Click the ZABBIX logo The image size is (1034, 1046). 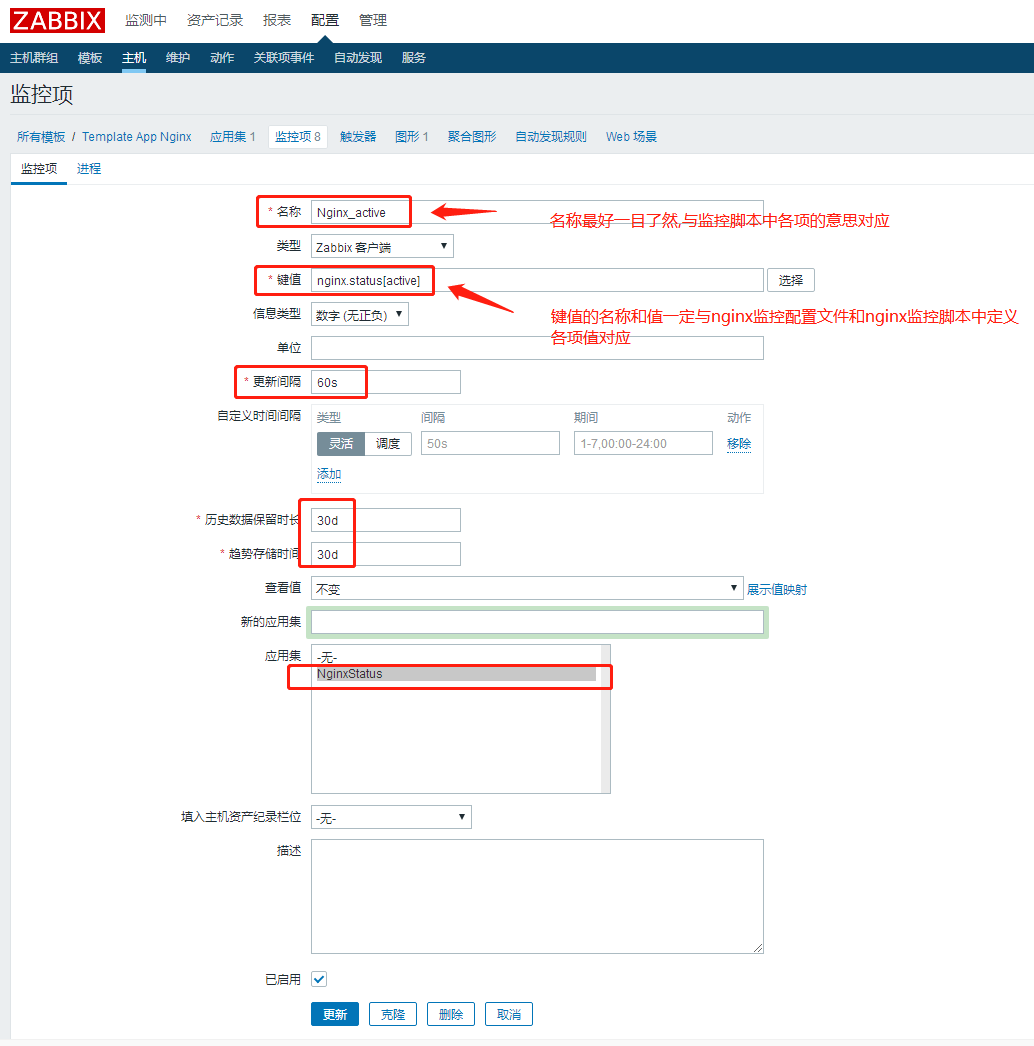pos(57,20)
